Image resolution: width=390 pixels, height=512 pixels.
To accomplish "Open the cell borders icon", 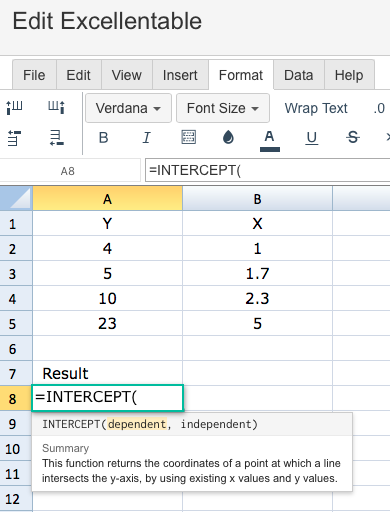I will (189, 137).
